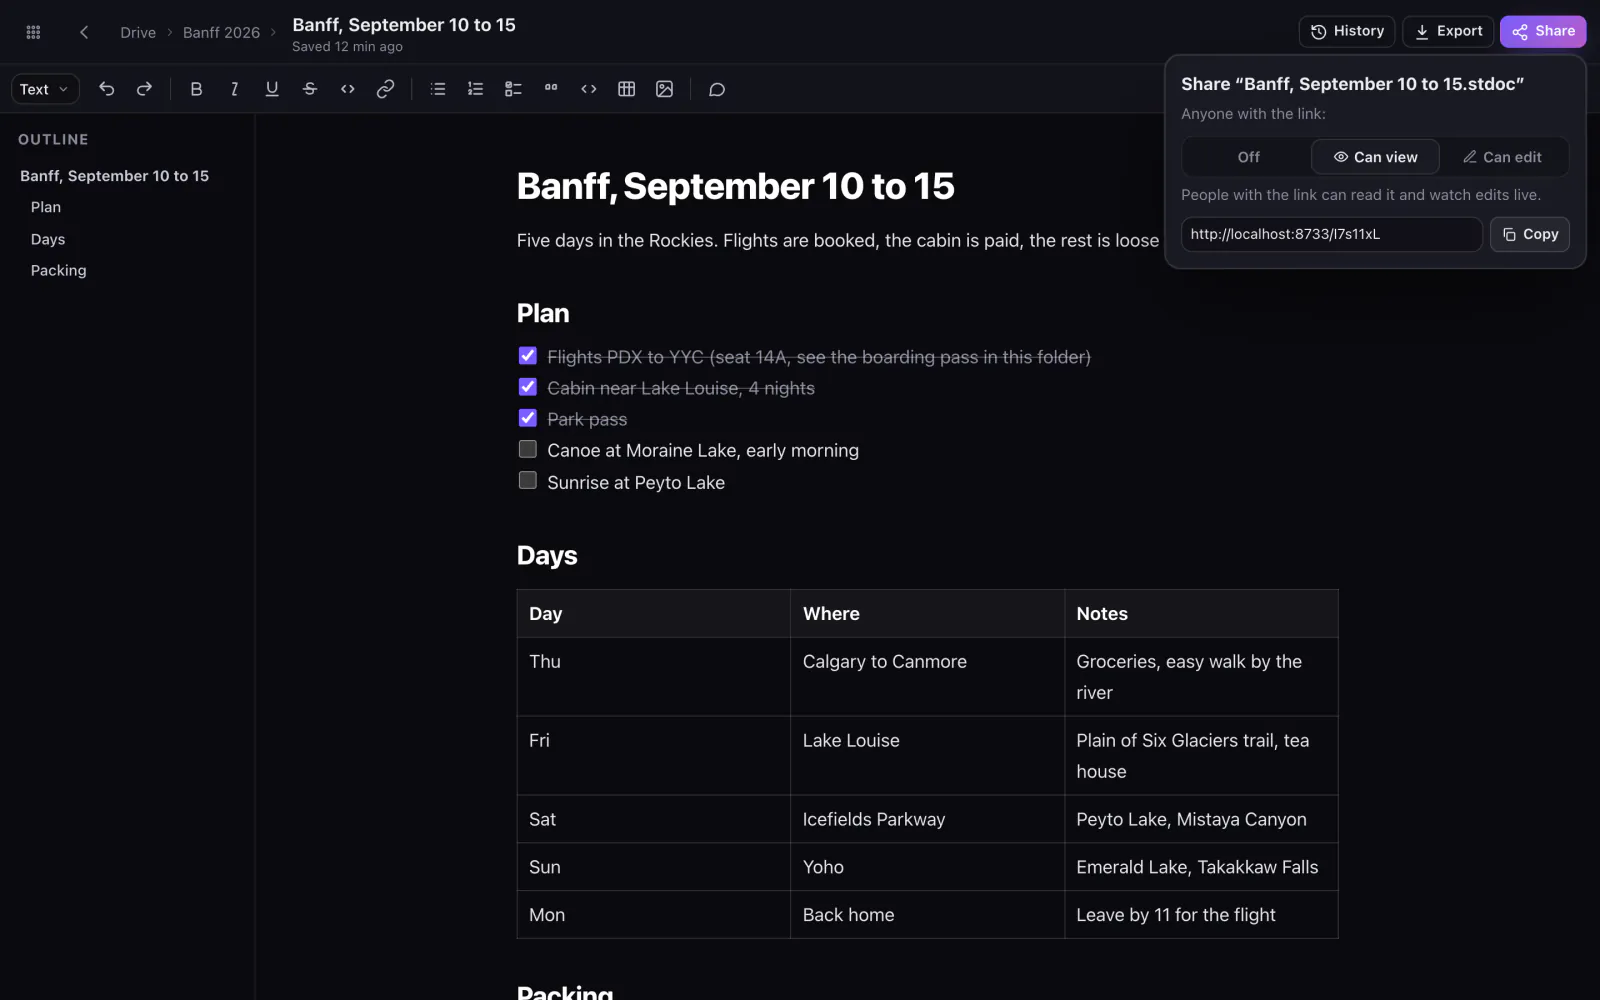1600x1000 pixels.
Task: Add a comment
Action: (717, 89)
